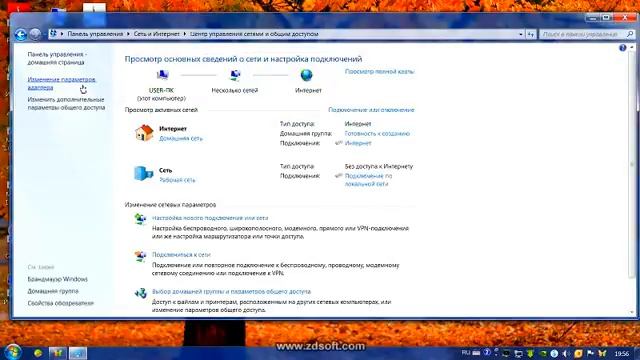
Task: Open 'Брандмауэр Windows' see-also link
Action: tap(58, 279)
